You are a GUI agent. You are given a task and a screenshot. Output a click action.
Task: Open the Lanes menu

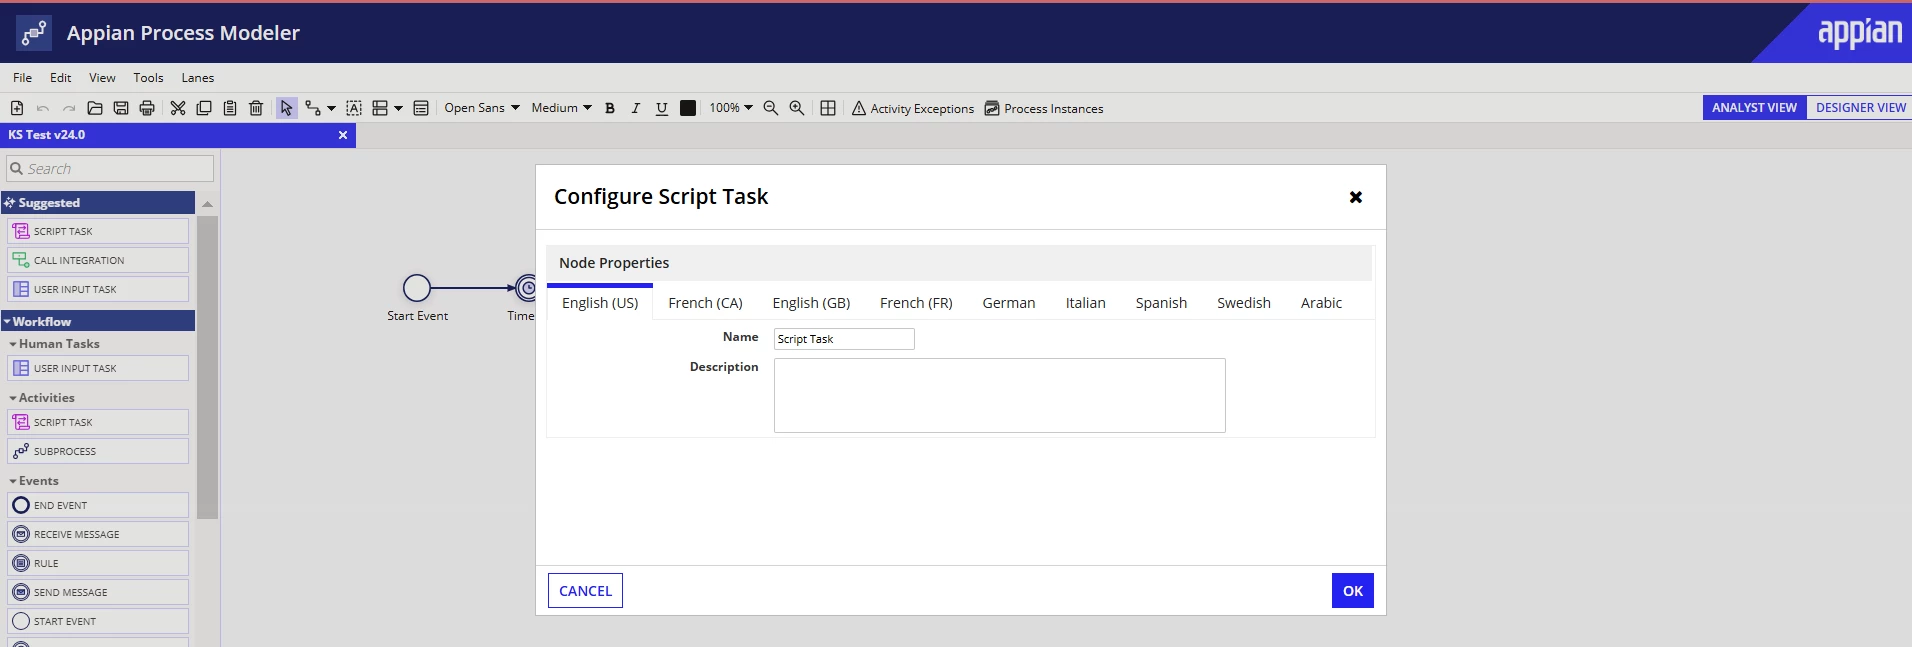198,78
